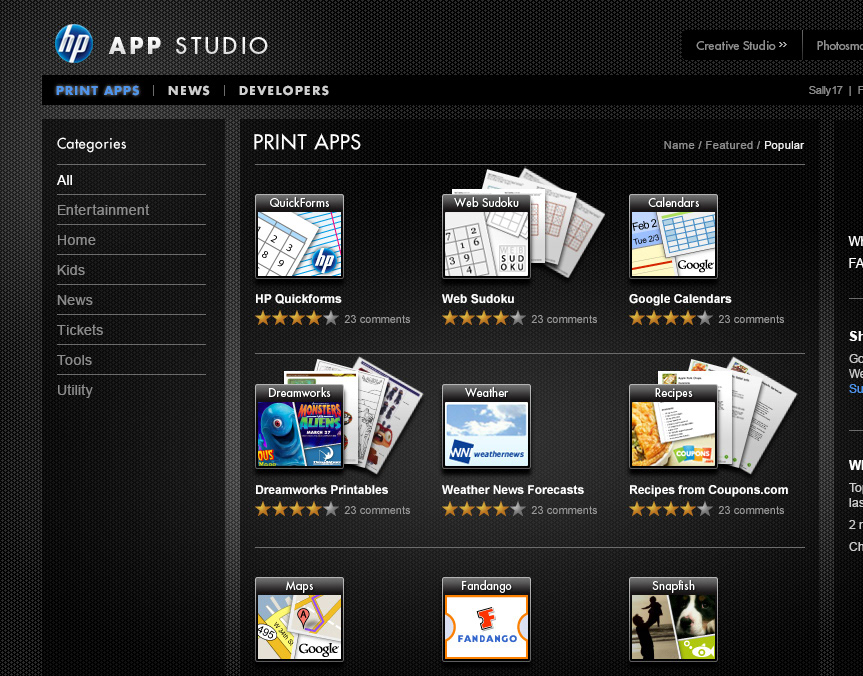Viewport: 863px width, 676px height.
Task: Open the Developers navigation tab
Action: pyautogui.click(x=284, y=90)
